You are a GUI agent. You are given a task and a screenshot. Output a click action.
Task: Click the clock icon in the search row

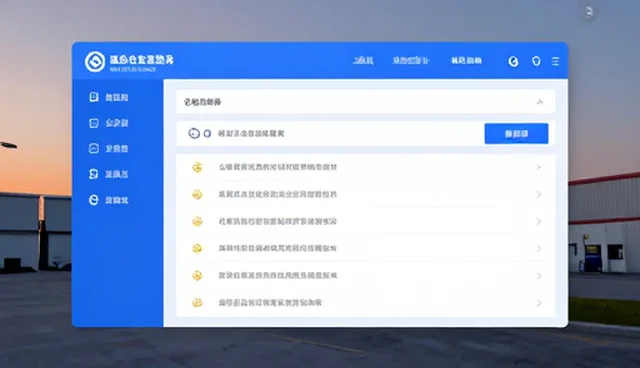point(194,133)
